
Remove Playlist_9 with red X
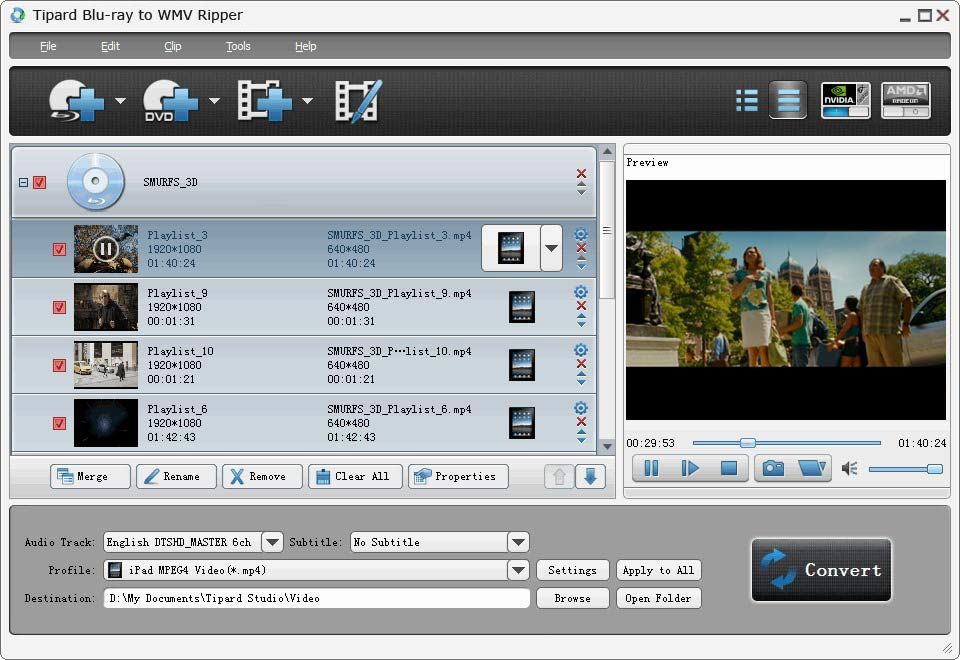(582, 306)
